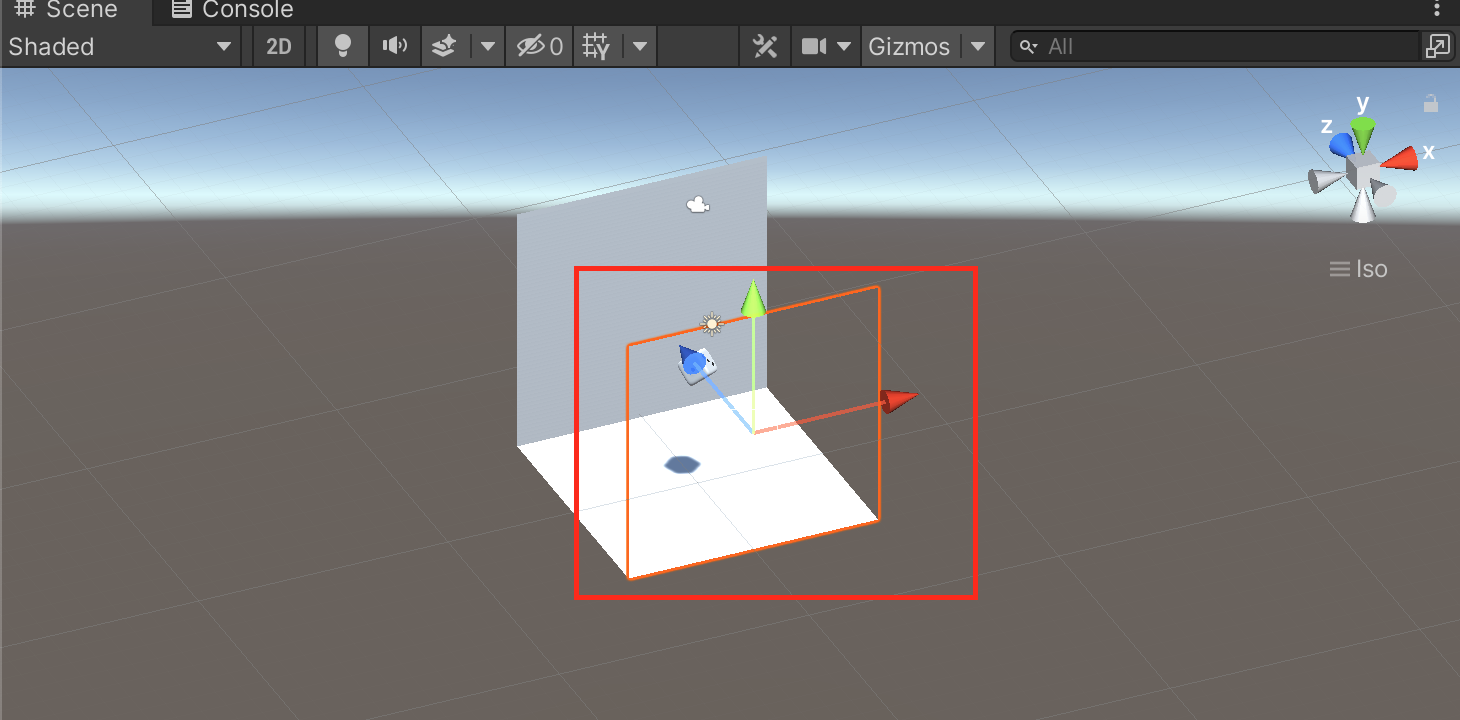Toggle the scene view rotation lock icon

pyautogui.click(x=1431, y=104)
